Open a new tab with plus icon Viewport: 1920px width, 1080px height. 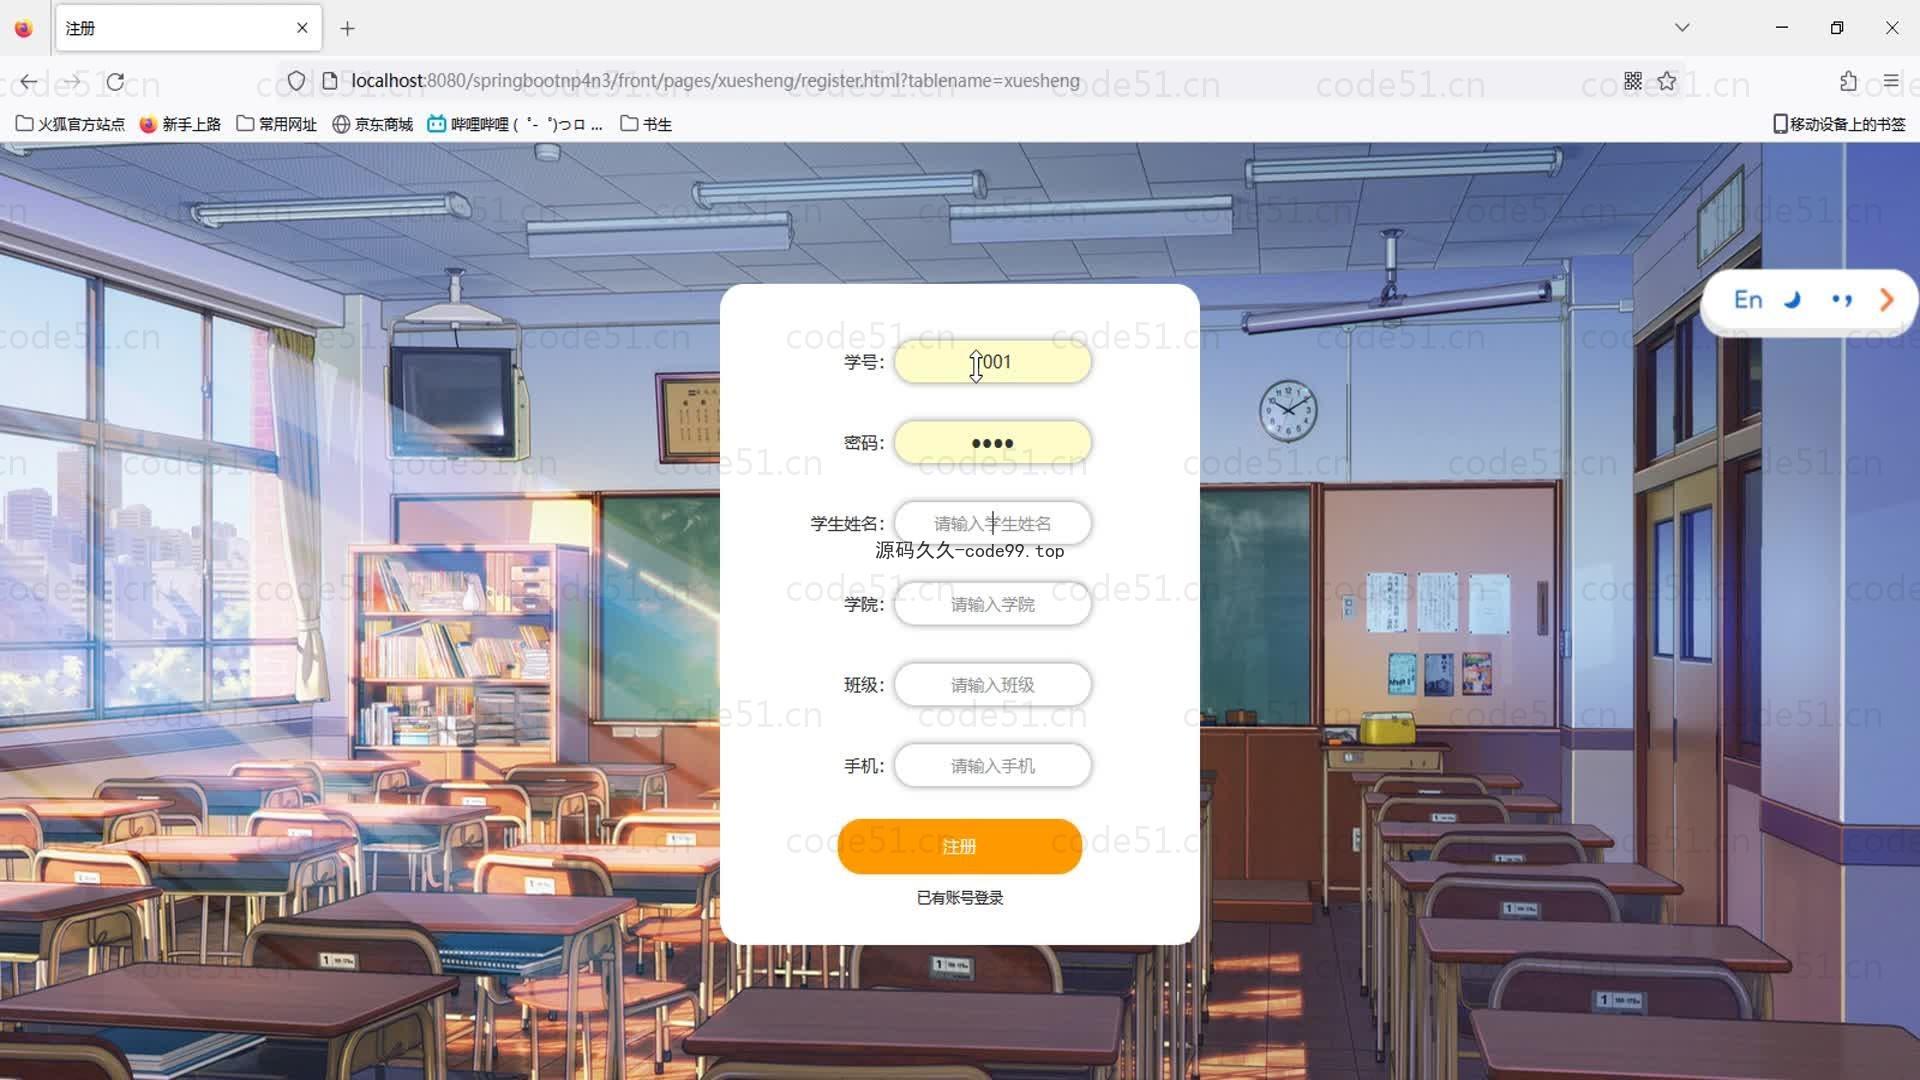click(347, 29)
